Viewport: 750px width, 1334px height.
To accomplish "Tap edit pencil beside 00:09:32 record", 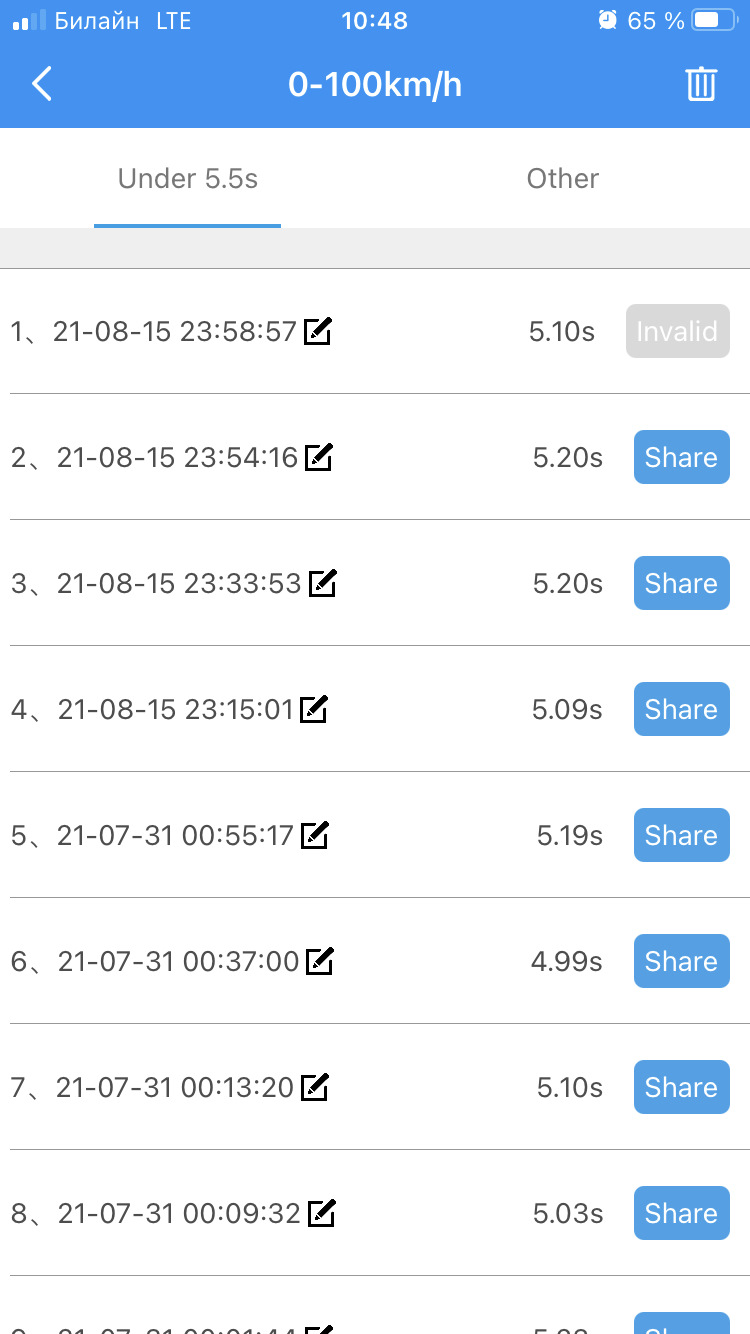I will pyautogui.click(x=321, y=1213).
